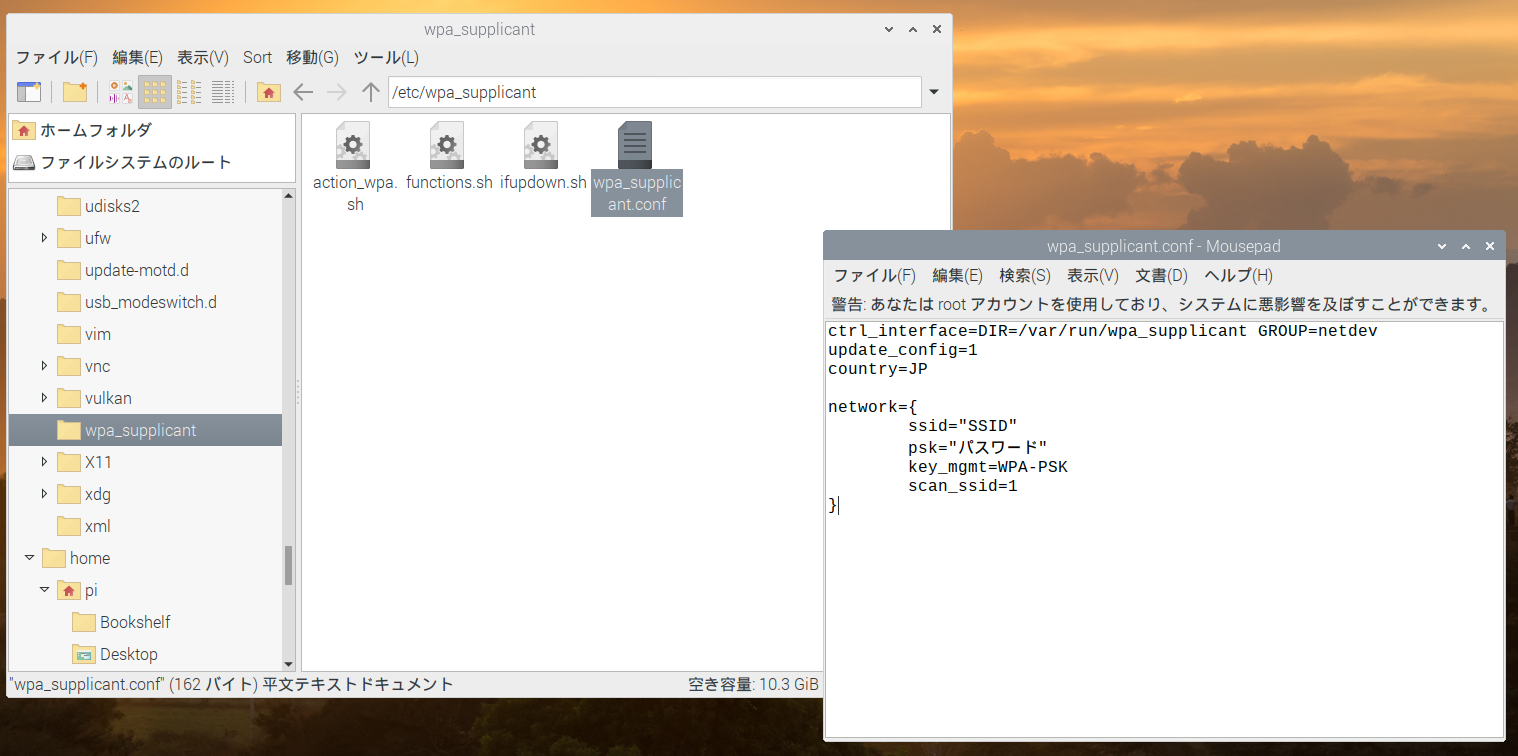This screenshot has width=1518, height=756.
Task: Open 移動 menu in file manager
Action: (x=312, y=57)
